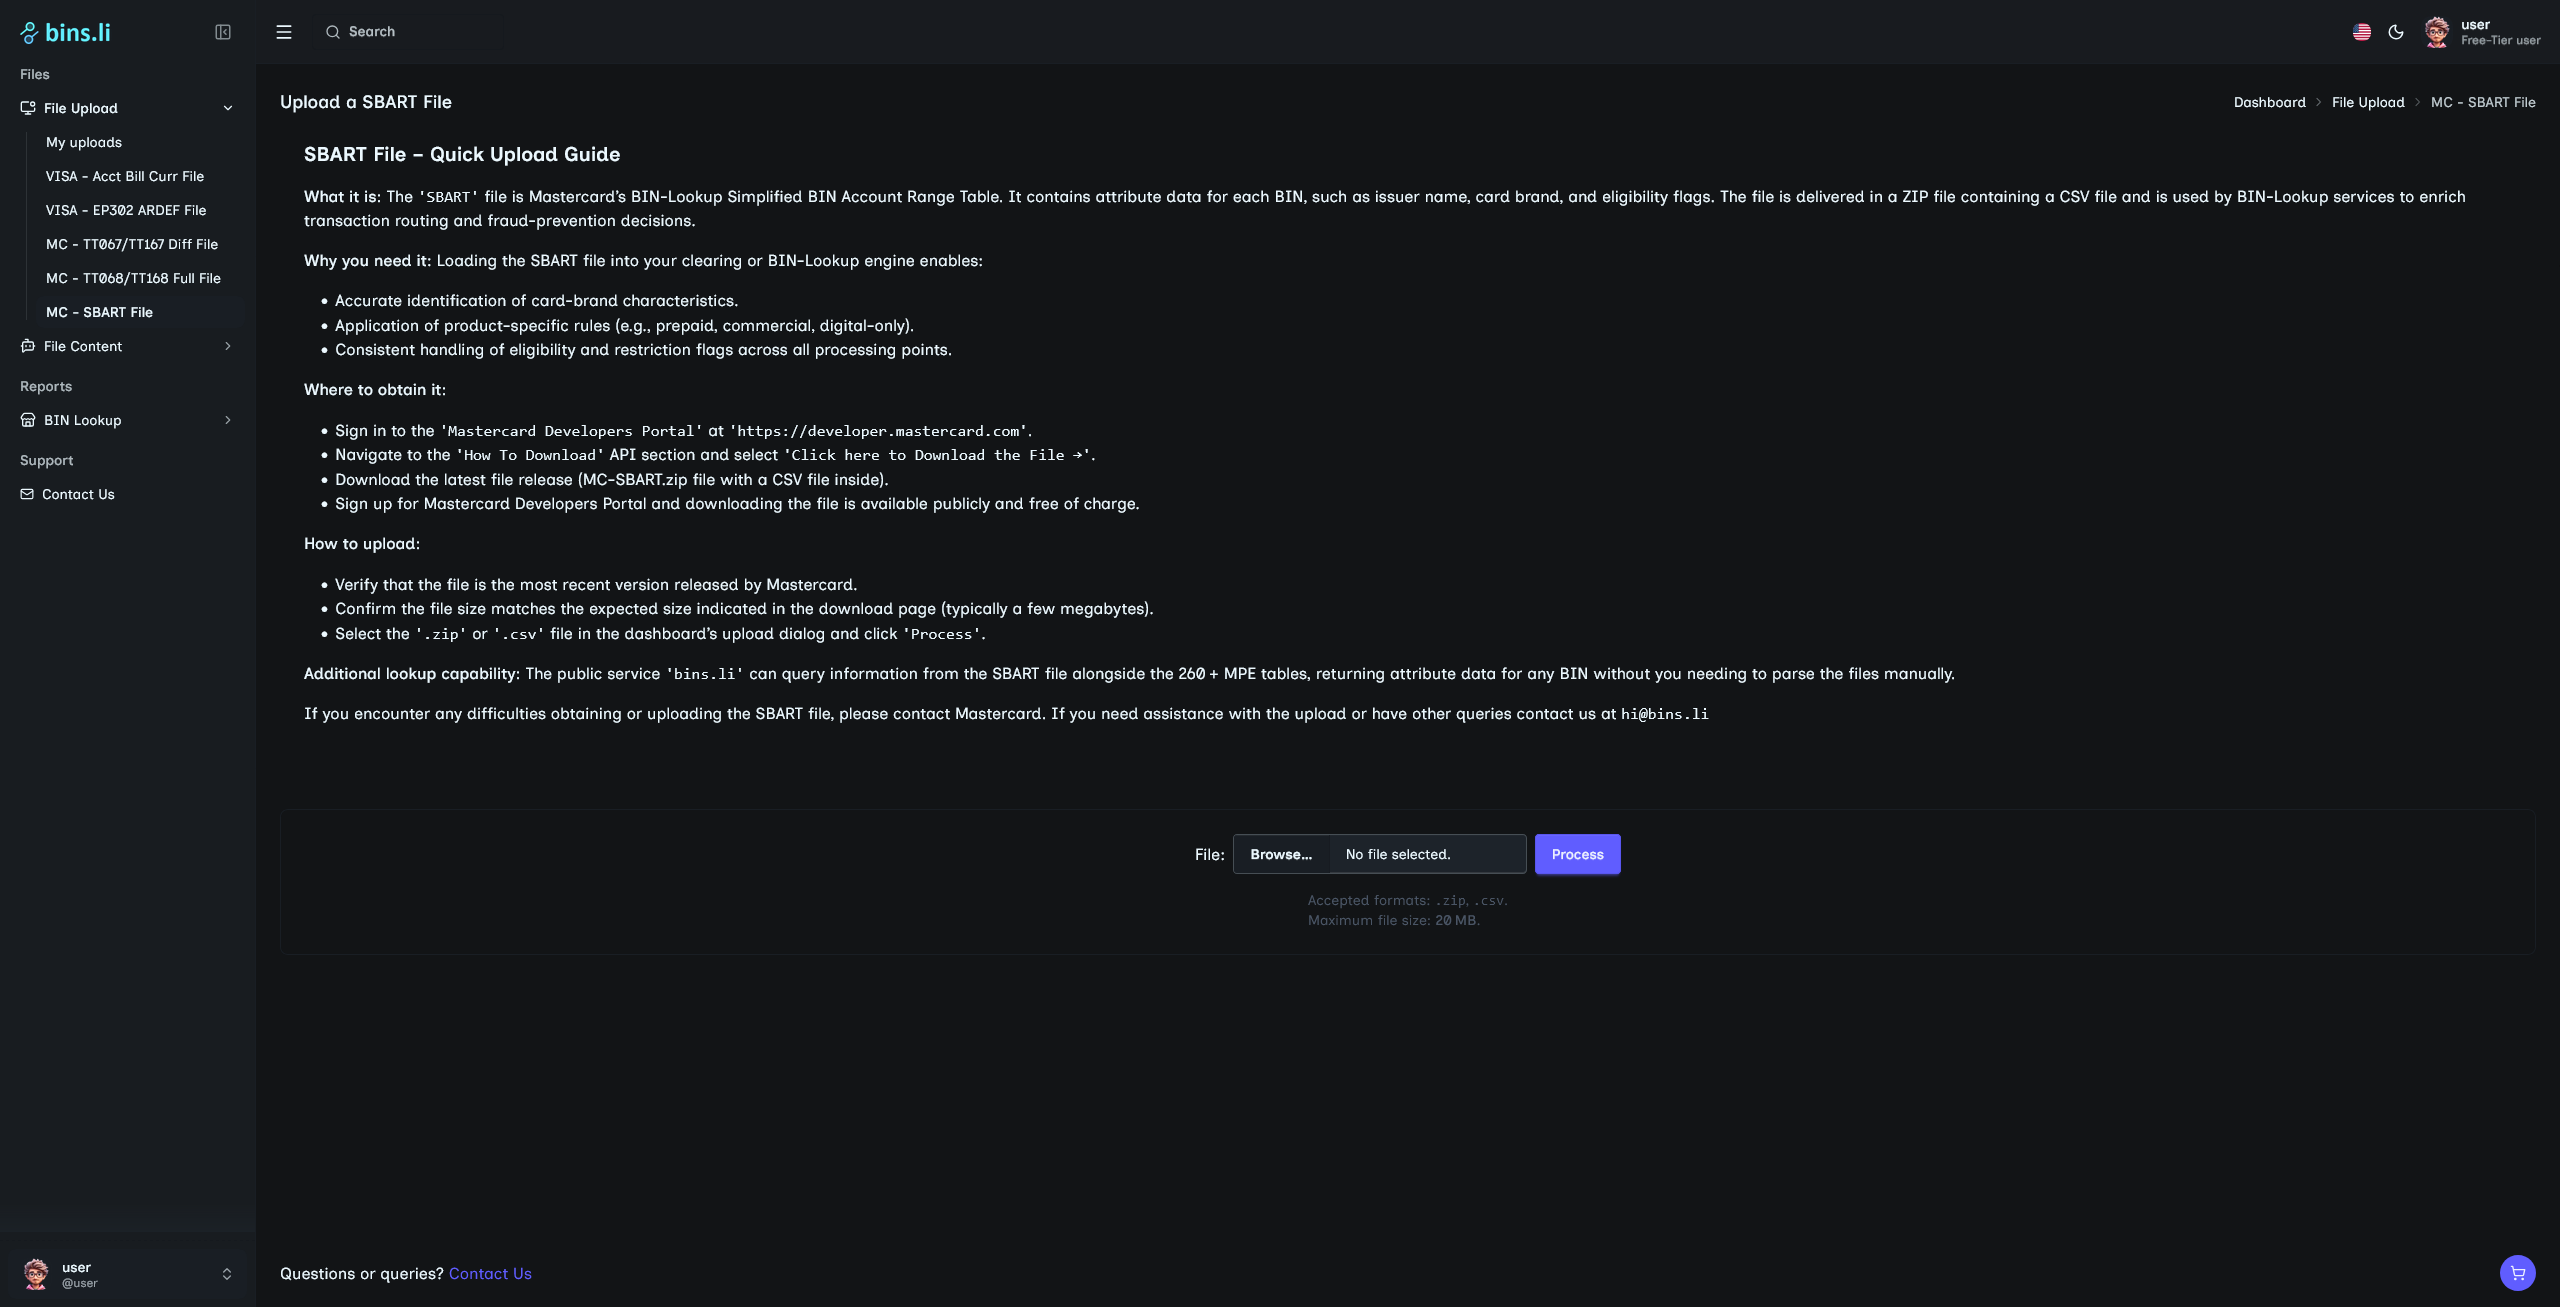Click MC - SBART File breadcrumb
Viewport: 2560px width, 1307px height.
tap(2483, 102)
